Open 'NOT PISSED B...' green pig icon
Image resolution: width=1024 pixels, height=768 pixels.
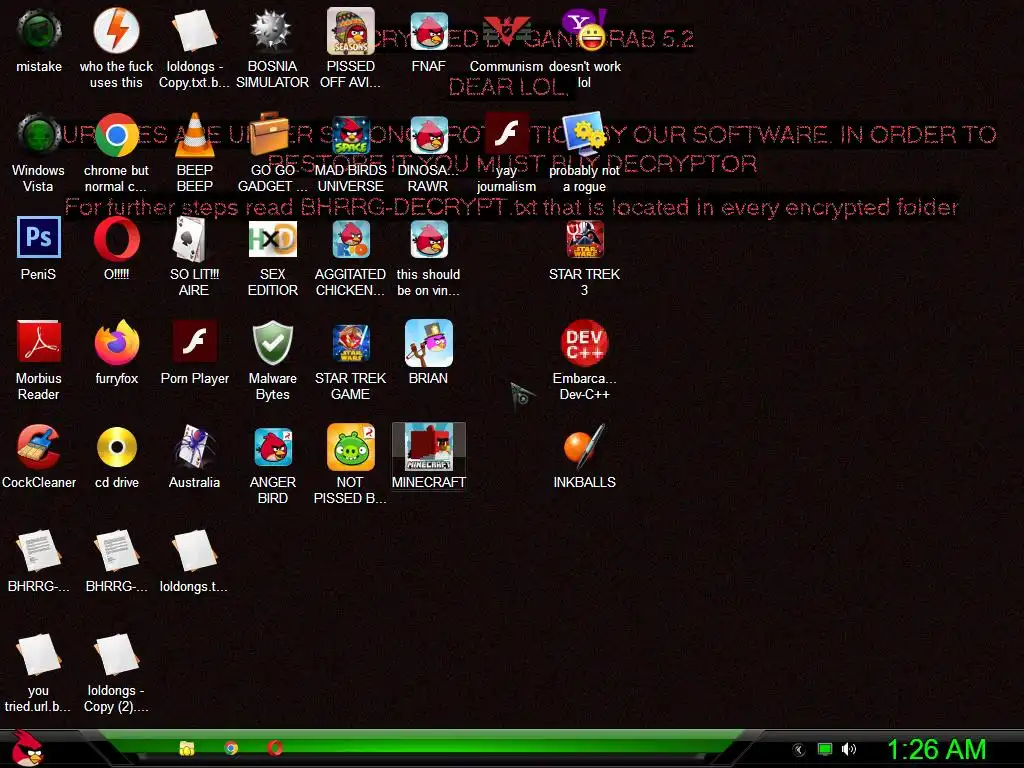pos(351,447)
